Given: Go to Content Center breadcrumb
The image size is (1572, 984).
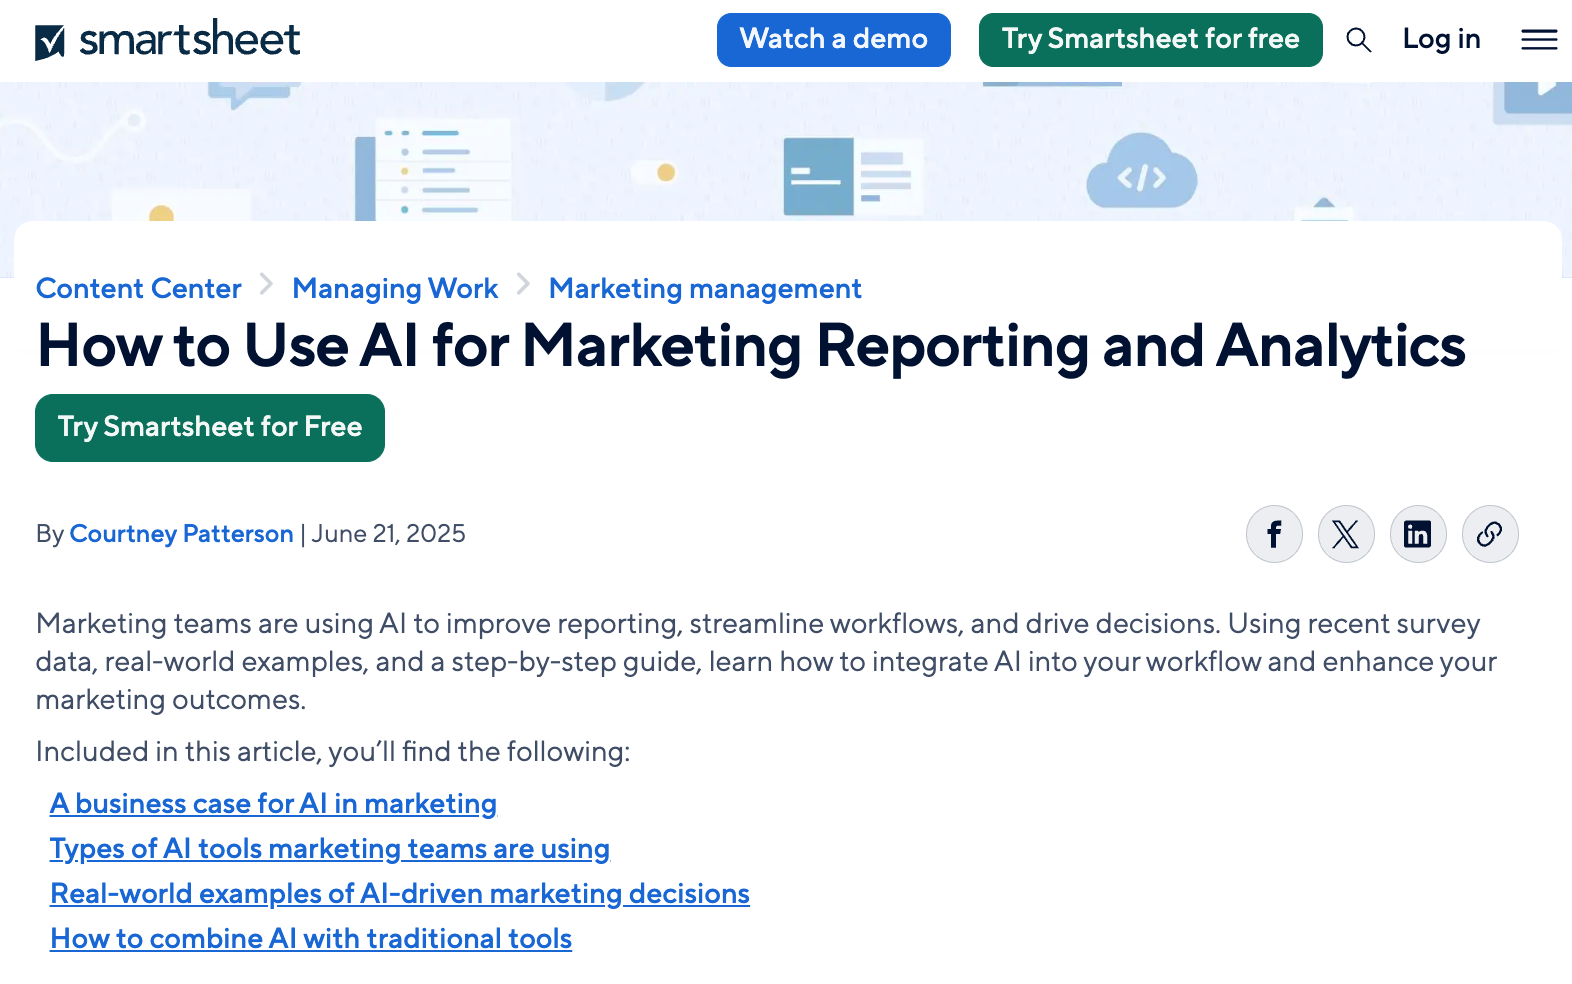Looking at the screenshot, I should click(139, 289).
